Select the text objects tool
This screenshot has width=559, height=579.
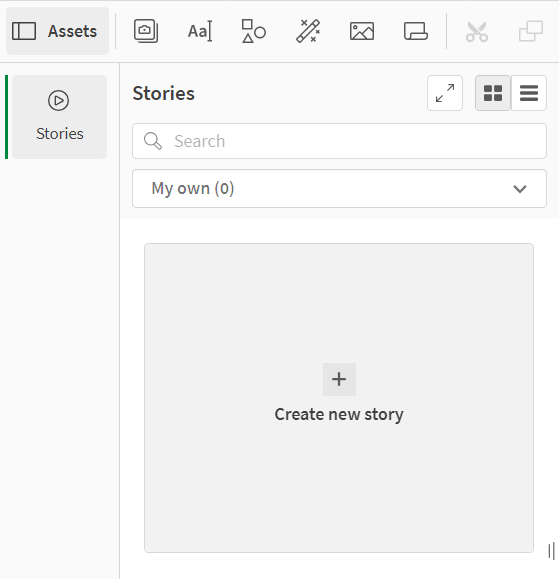[x=200, y=31]
